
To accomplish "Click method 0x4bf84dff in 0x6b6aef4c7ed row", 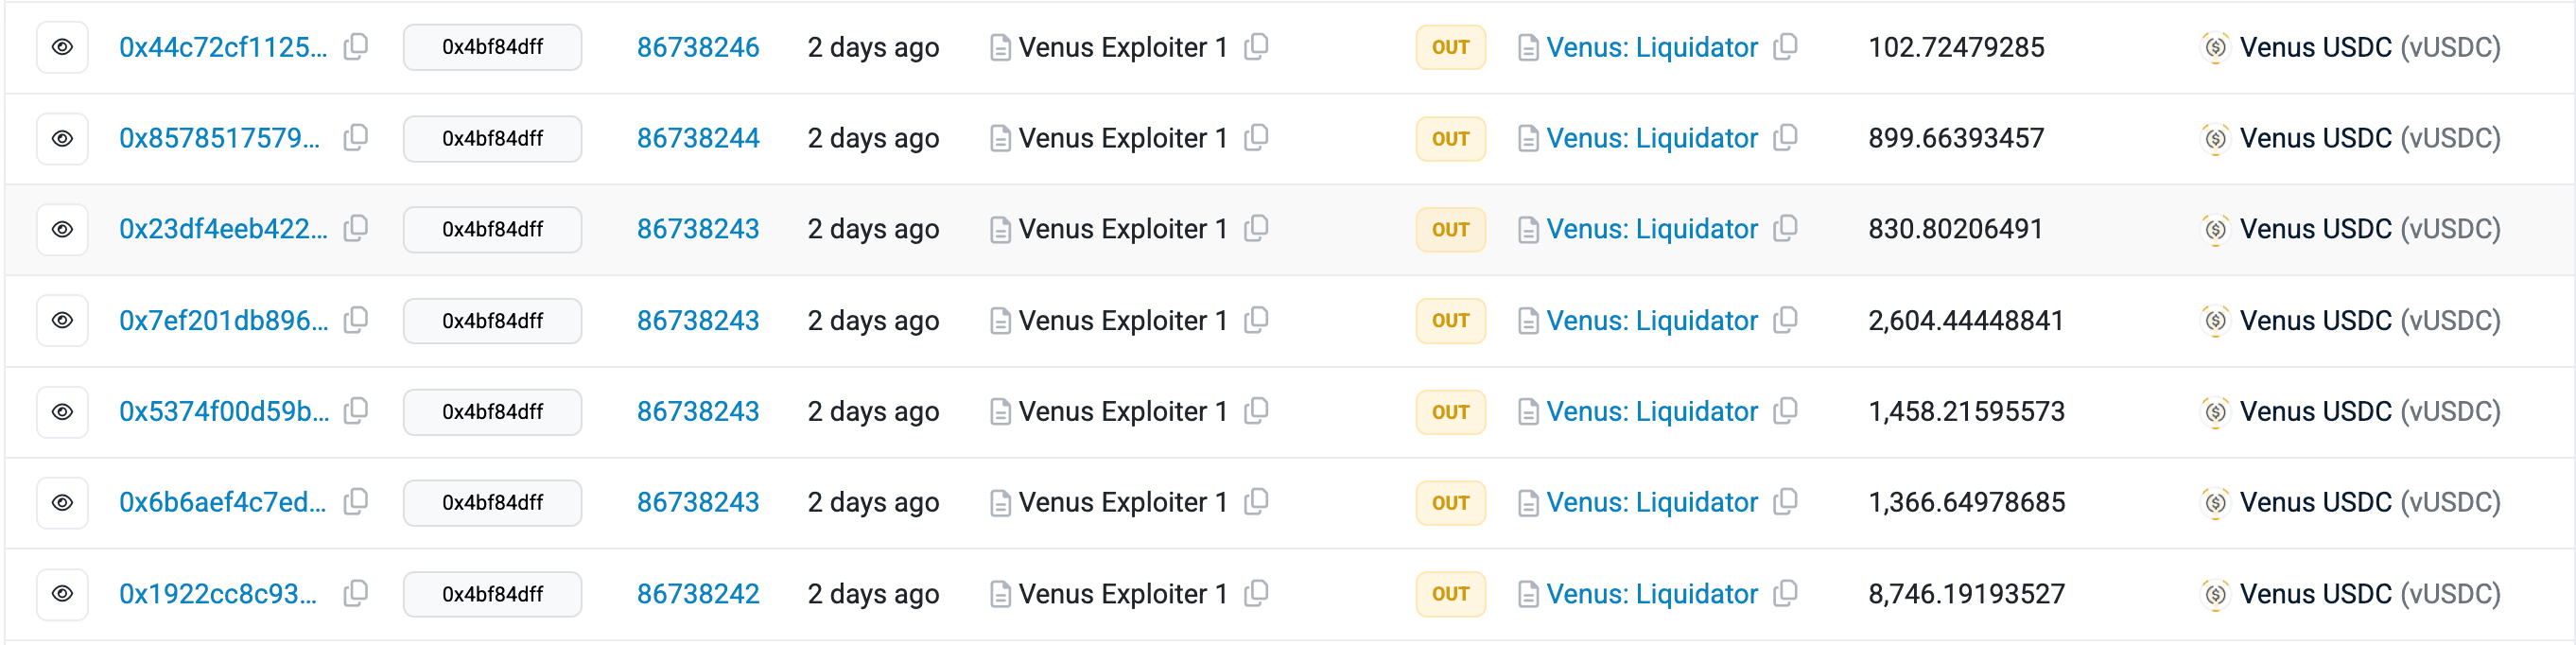I will [x=492, y=502].
